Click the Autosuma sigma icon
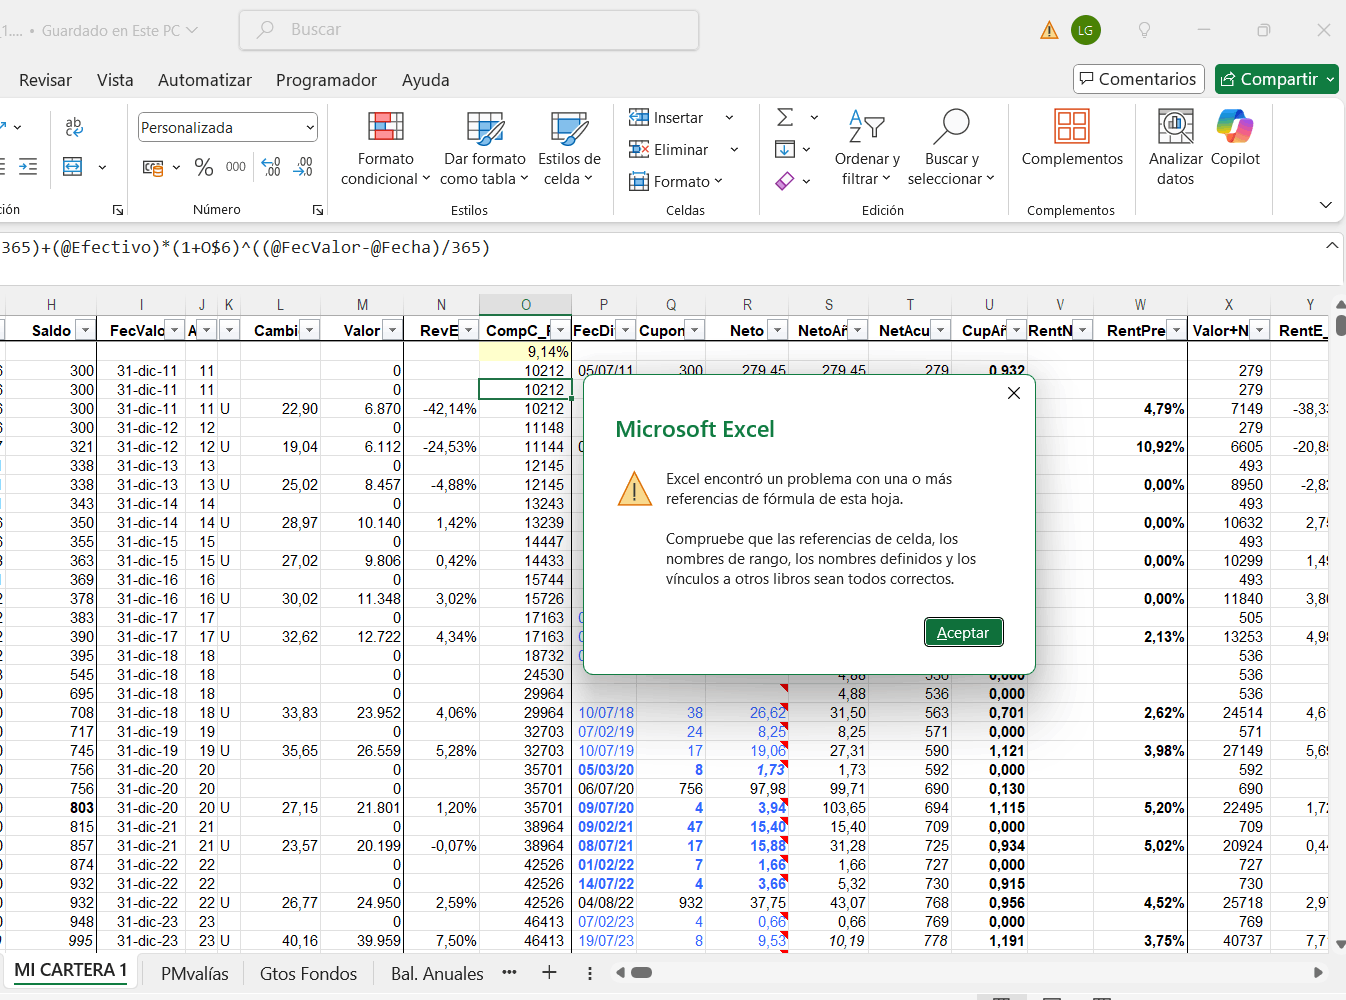The image size is (1346, 1000). [x=786, y=118]
